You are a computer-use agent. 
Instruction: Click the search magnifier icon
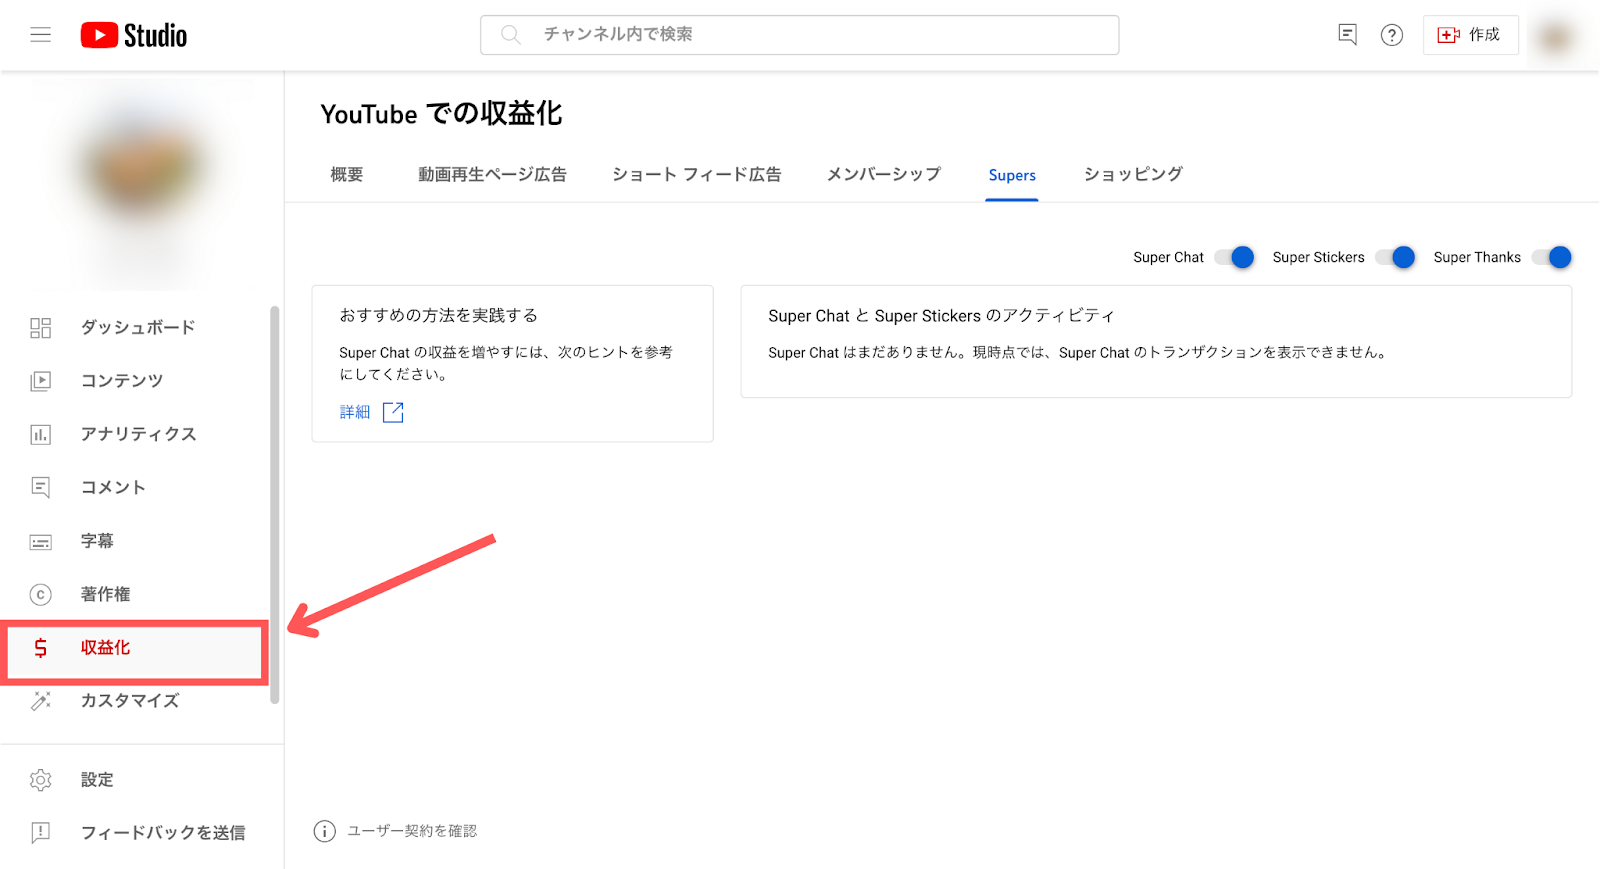click(510, 35)
